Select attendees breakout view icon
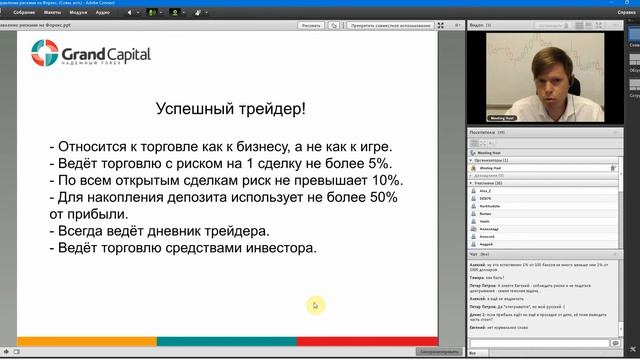640x360 pixels. 483,143
